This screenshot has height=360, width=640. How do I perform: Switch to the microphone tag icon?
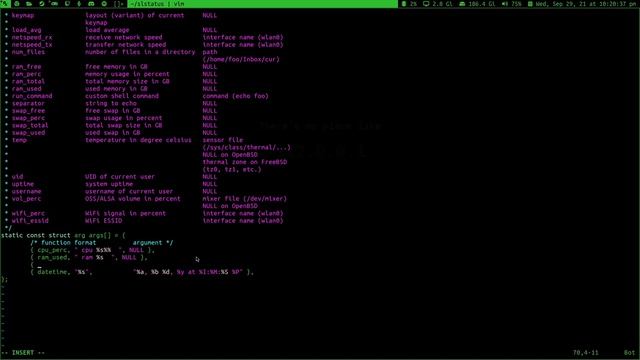click(x=79, y=4)
